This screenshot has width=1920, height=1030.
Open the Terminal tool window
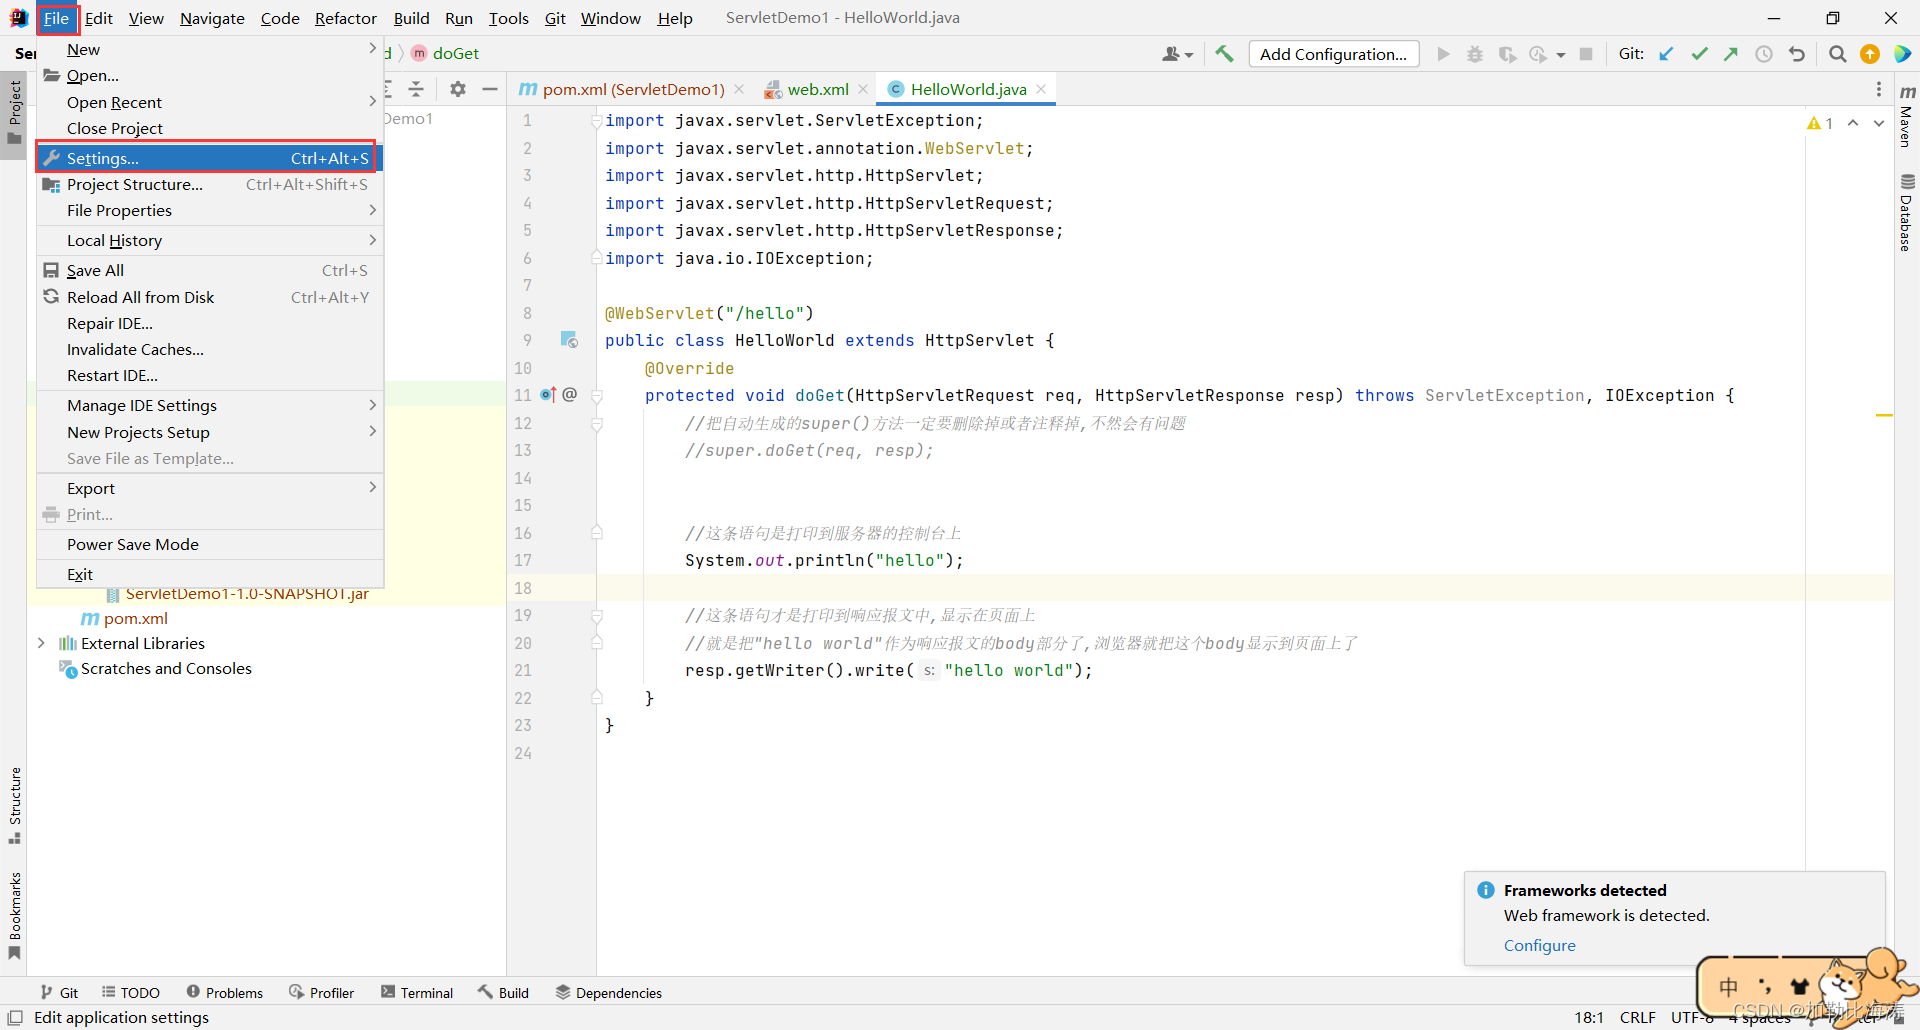pyautogui.click(x=417, y=992)
